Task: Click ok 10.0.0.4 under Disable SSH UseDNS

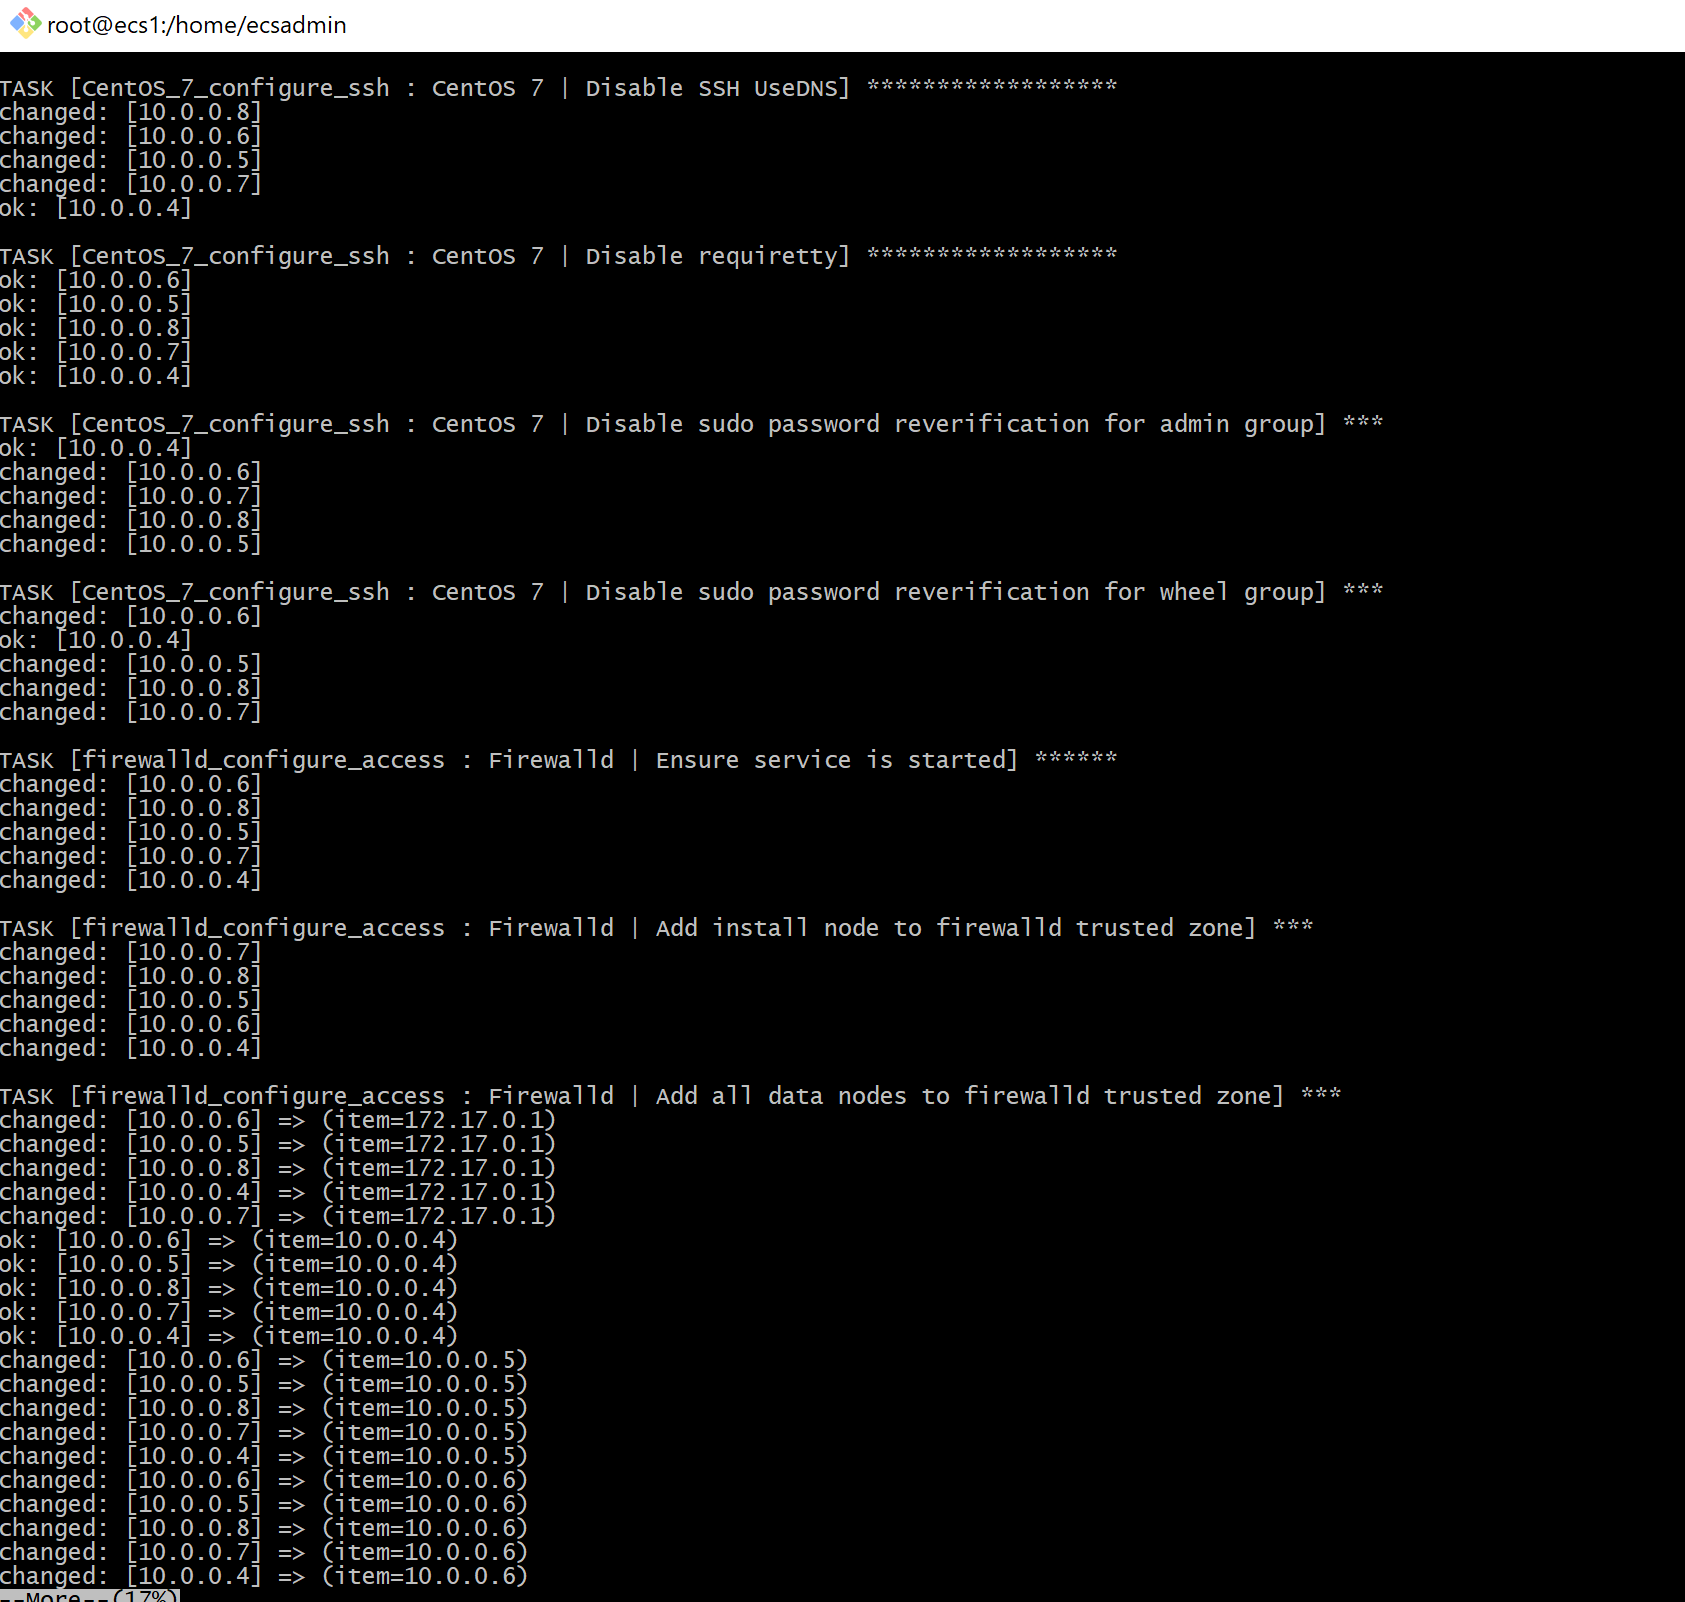Action: 96,208
